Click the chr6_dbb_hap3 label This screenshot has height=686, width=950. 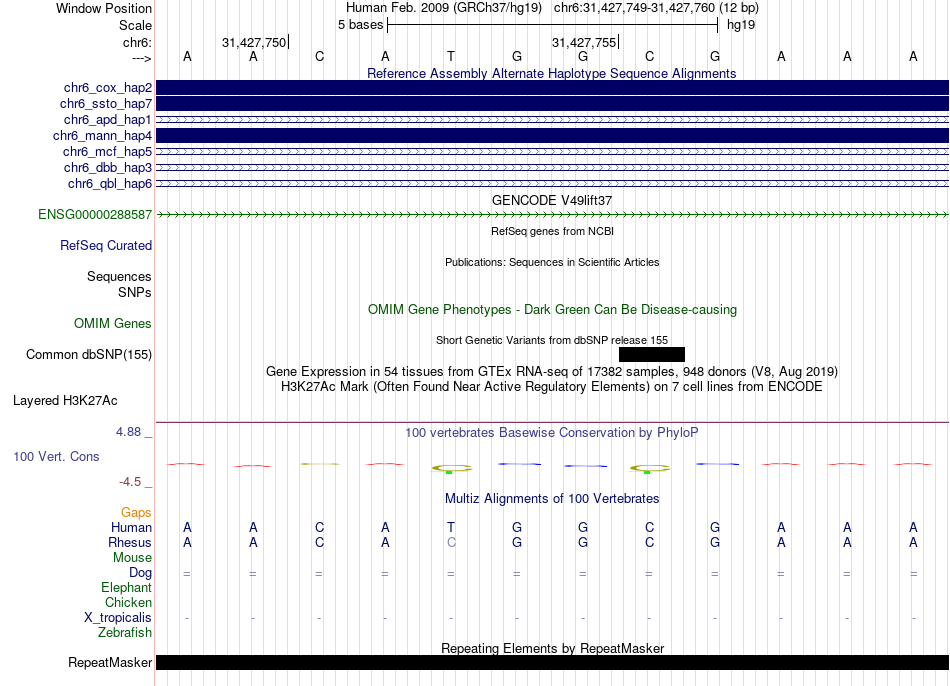[x=108, y=167]
